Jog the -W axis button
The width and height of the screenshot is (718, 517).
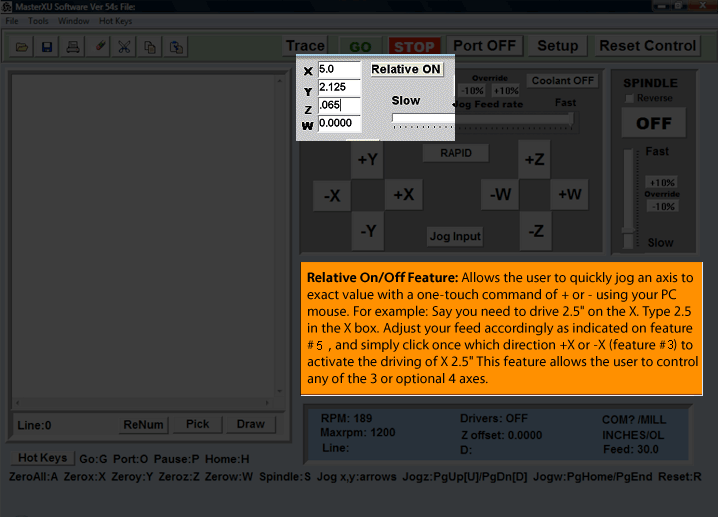point(500,194)
